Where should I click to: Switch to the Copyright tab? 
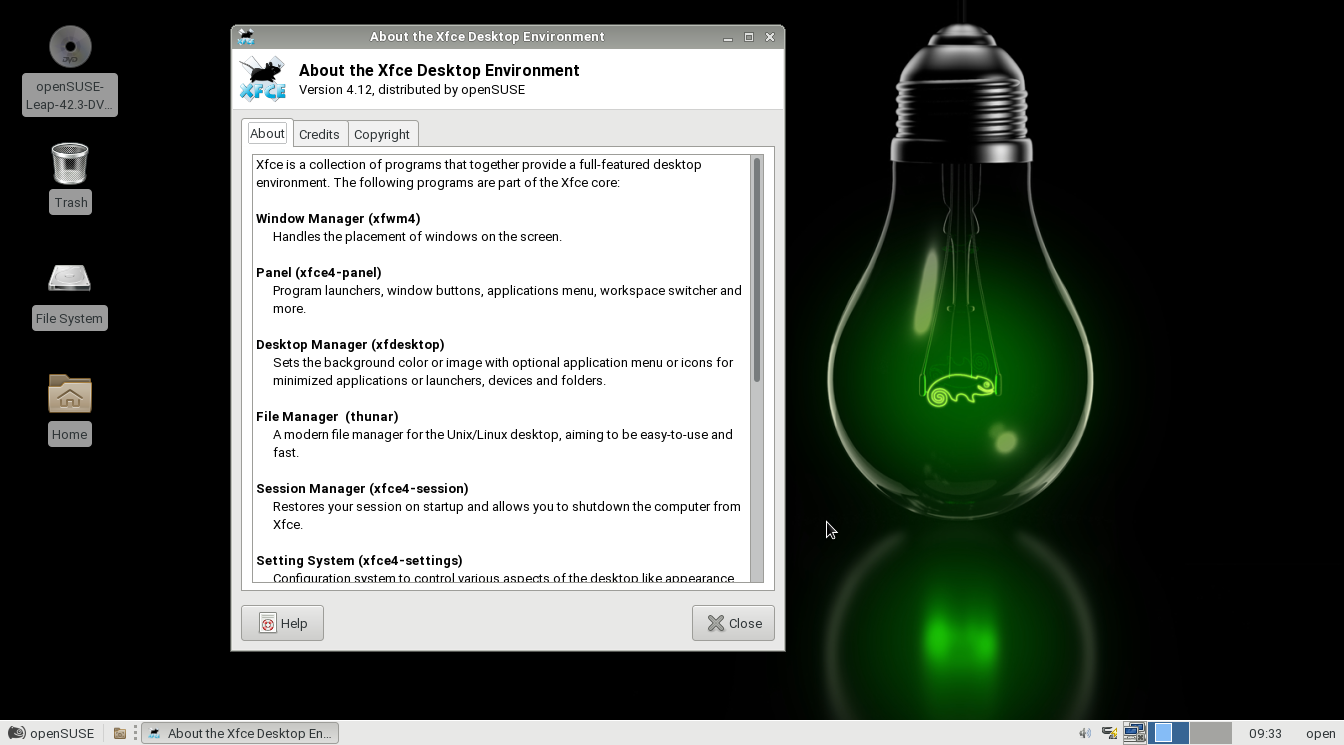pyautogui.click(x=381, y=134)
